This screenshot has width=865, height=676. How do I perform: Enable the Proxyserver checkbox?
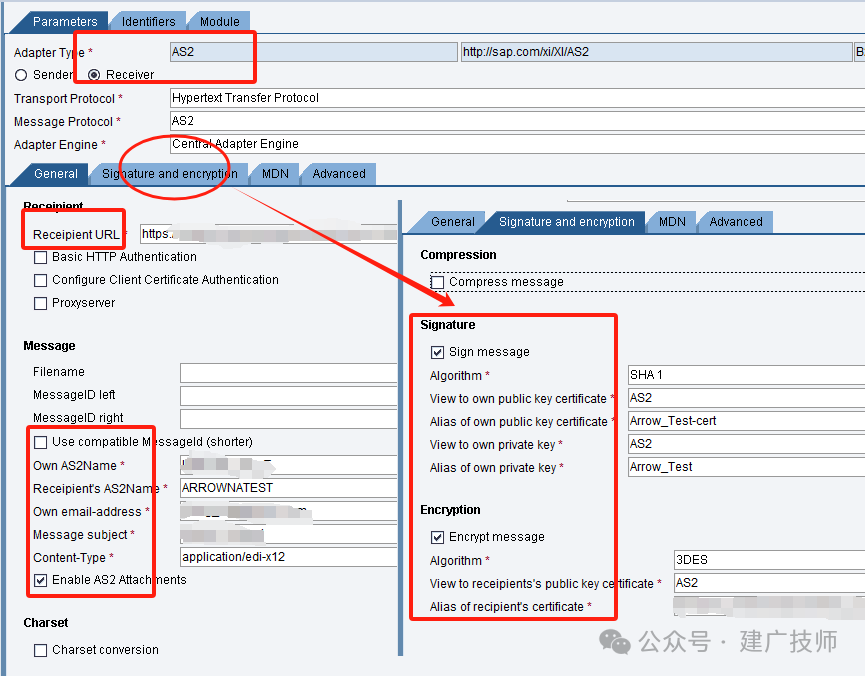click(x=40, y=304)
